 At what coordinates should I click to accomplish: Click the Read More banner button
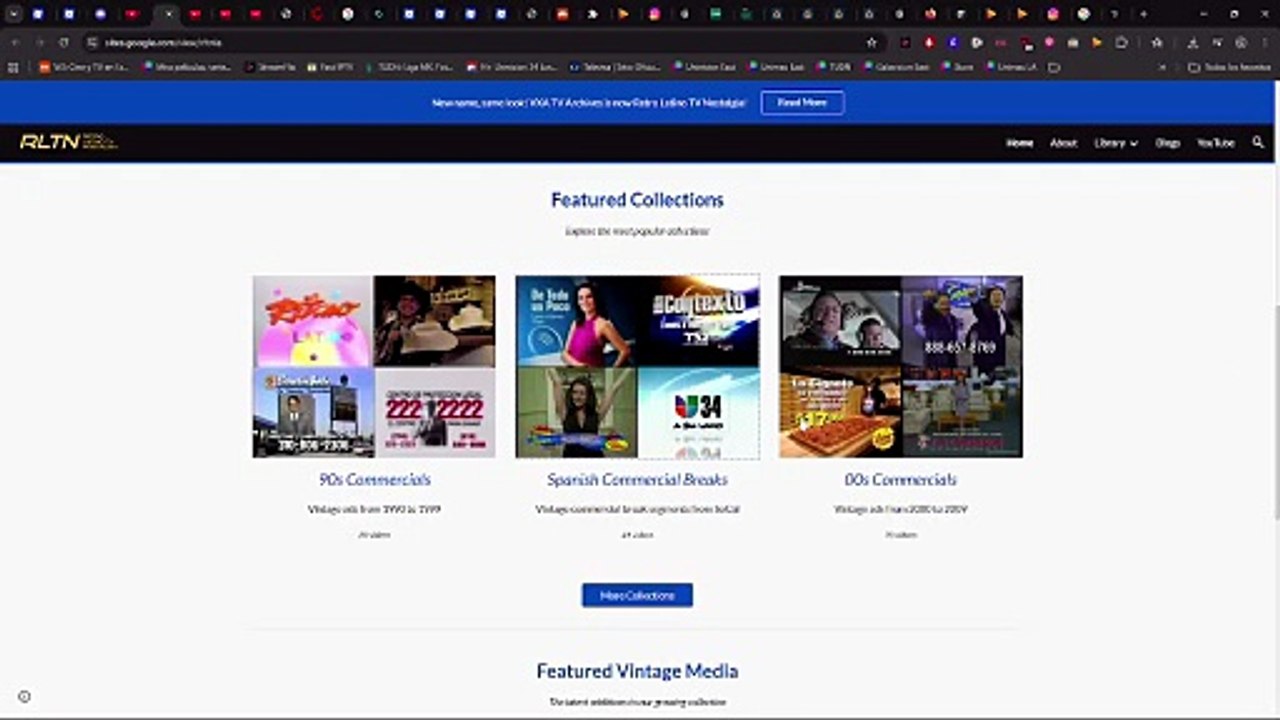pyautogui.click(x=802, y=102)
